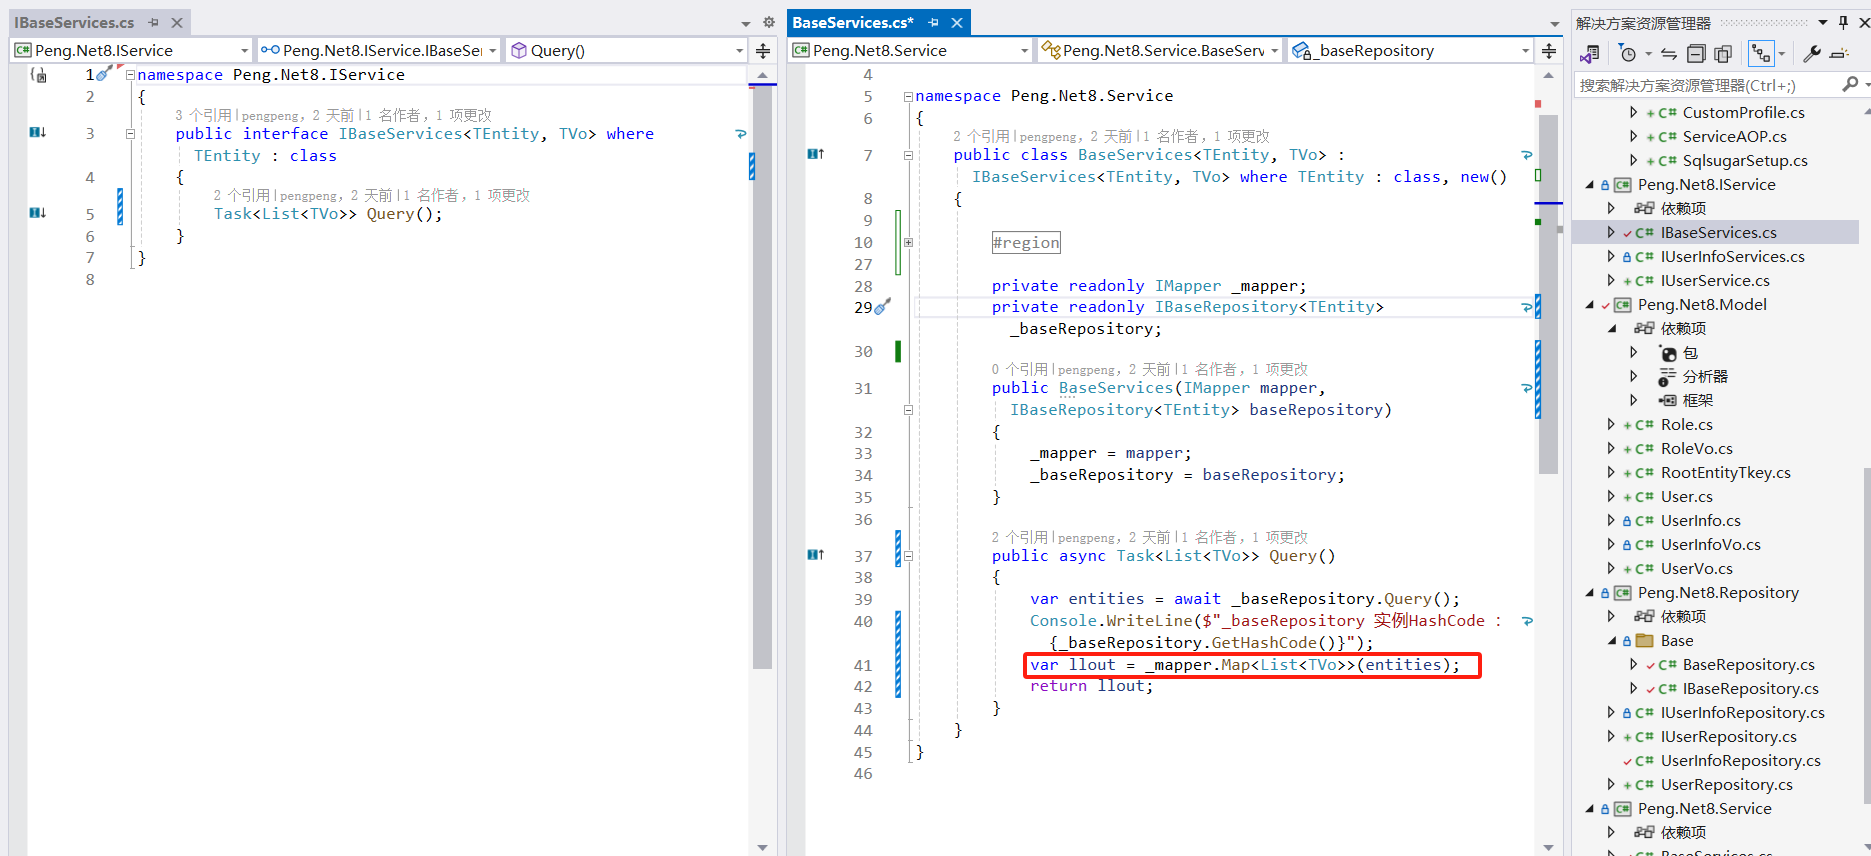Click the right editor vertical scrollbar thumb
This screenshot has height=856, width=1871.
pyautogui.click(x=1548, y=294)
